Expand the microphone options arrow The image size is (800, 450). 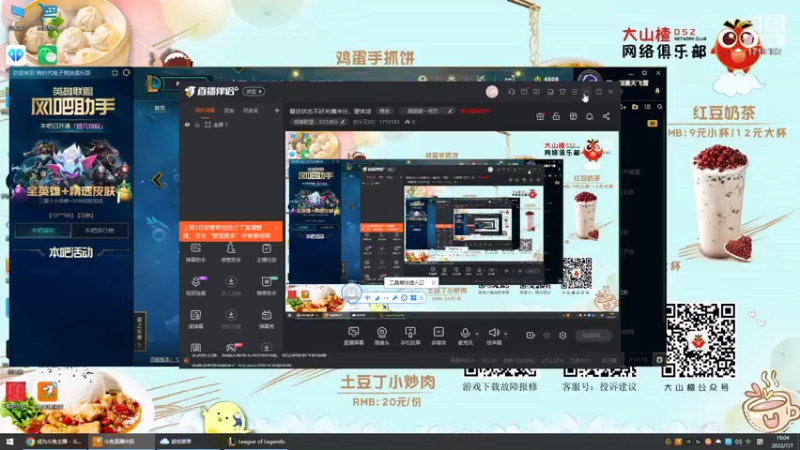click(x=477, y=334)
